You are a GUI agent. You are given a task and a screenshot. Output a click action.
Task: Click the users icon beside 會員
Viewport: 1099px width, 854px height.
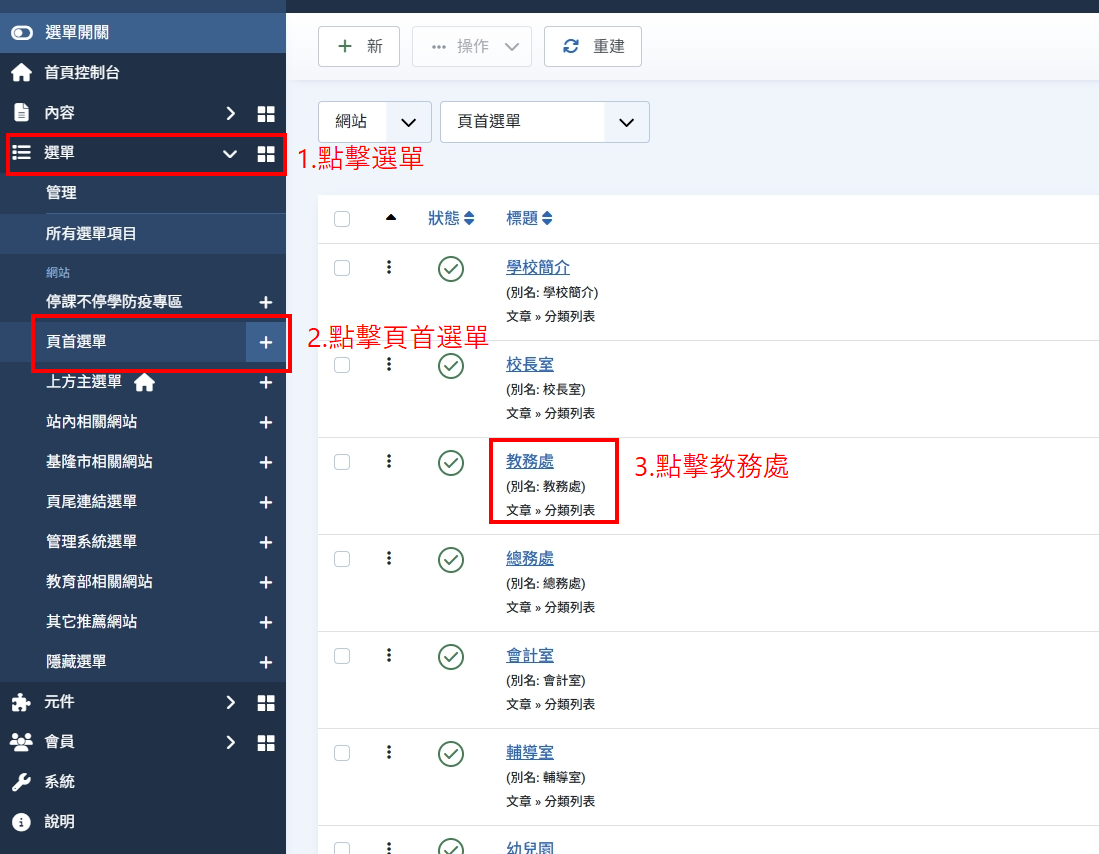pos(22,742)
